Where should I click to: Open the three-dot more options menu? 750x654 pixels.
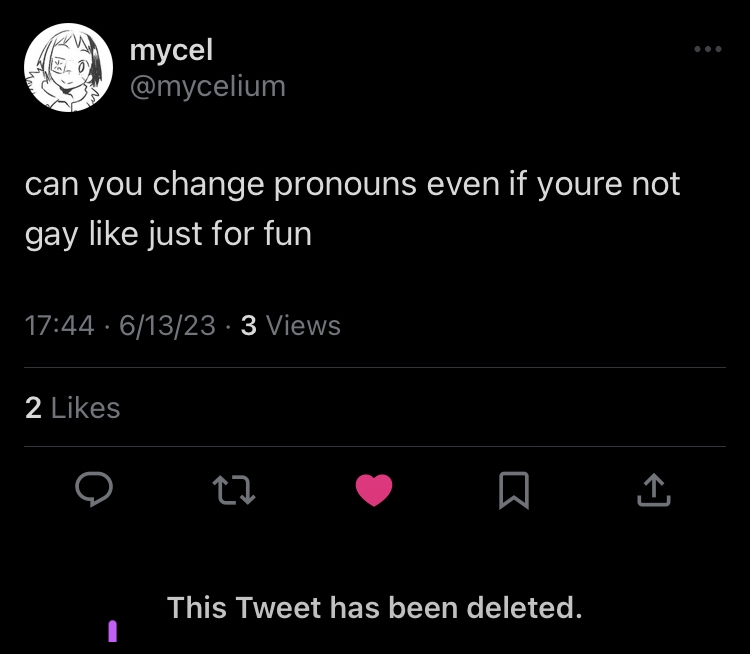[707, 50]
